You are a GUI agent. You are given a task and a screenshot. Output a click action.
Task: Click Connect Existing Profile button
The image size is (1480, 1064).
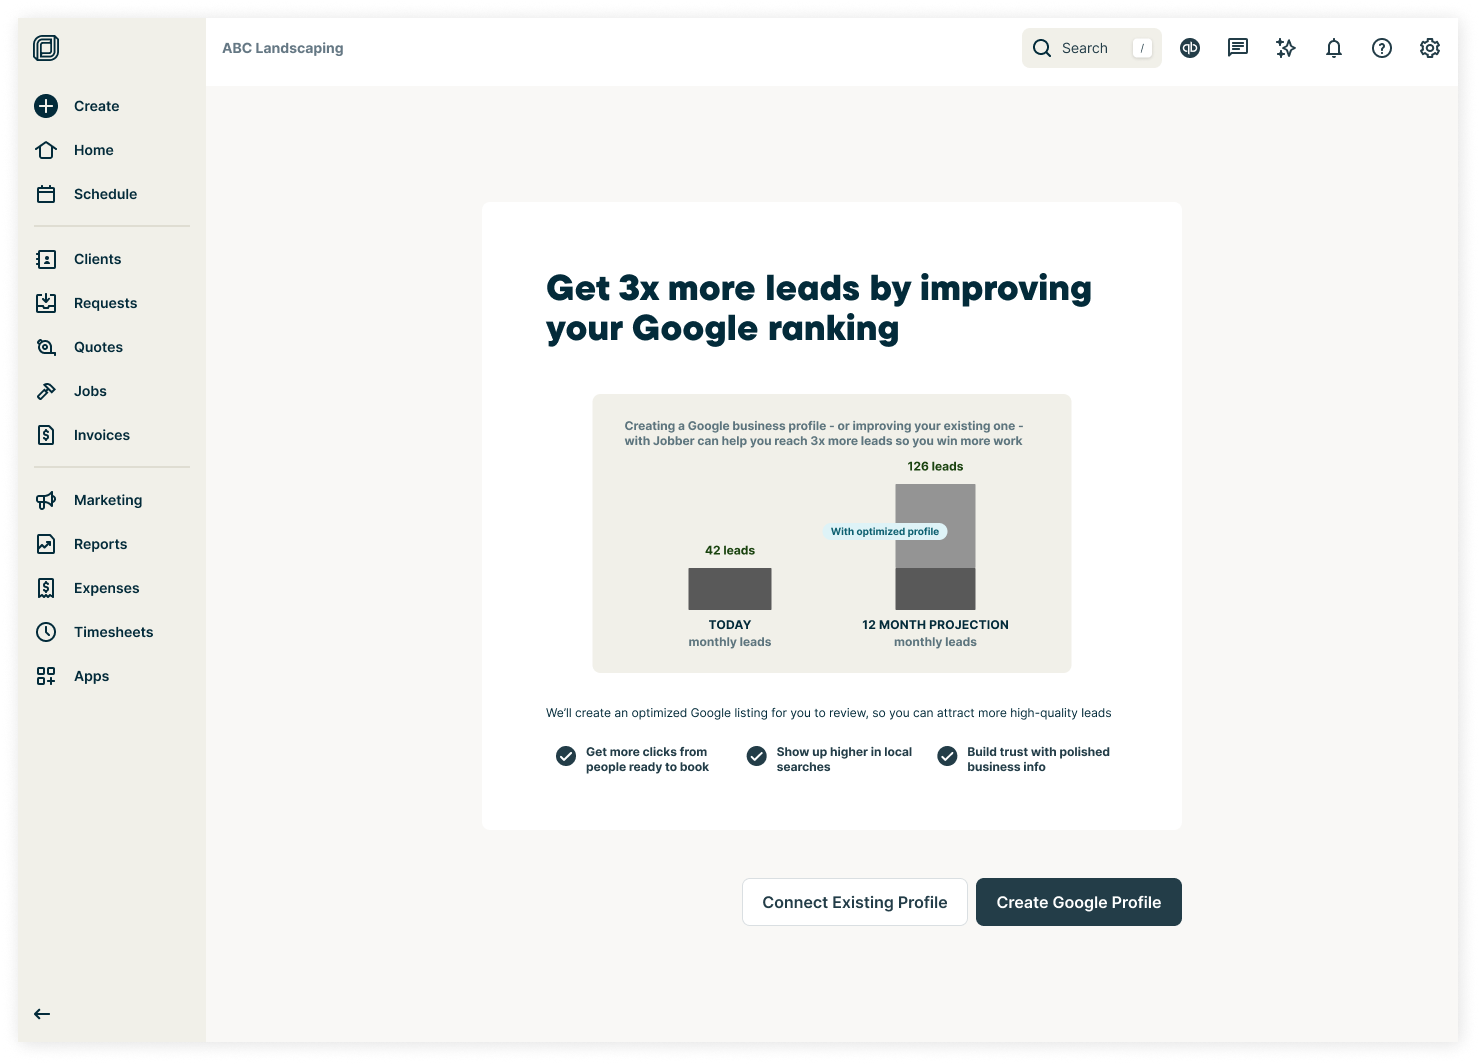coord(854,902)
